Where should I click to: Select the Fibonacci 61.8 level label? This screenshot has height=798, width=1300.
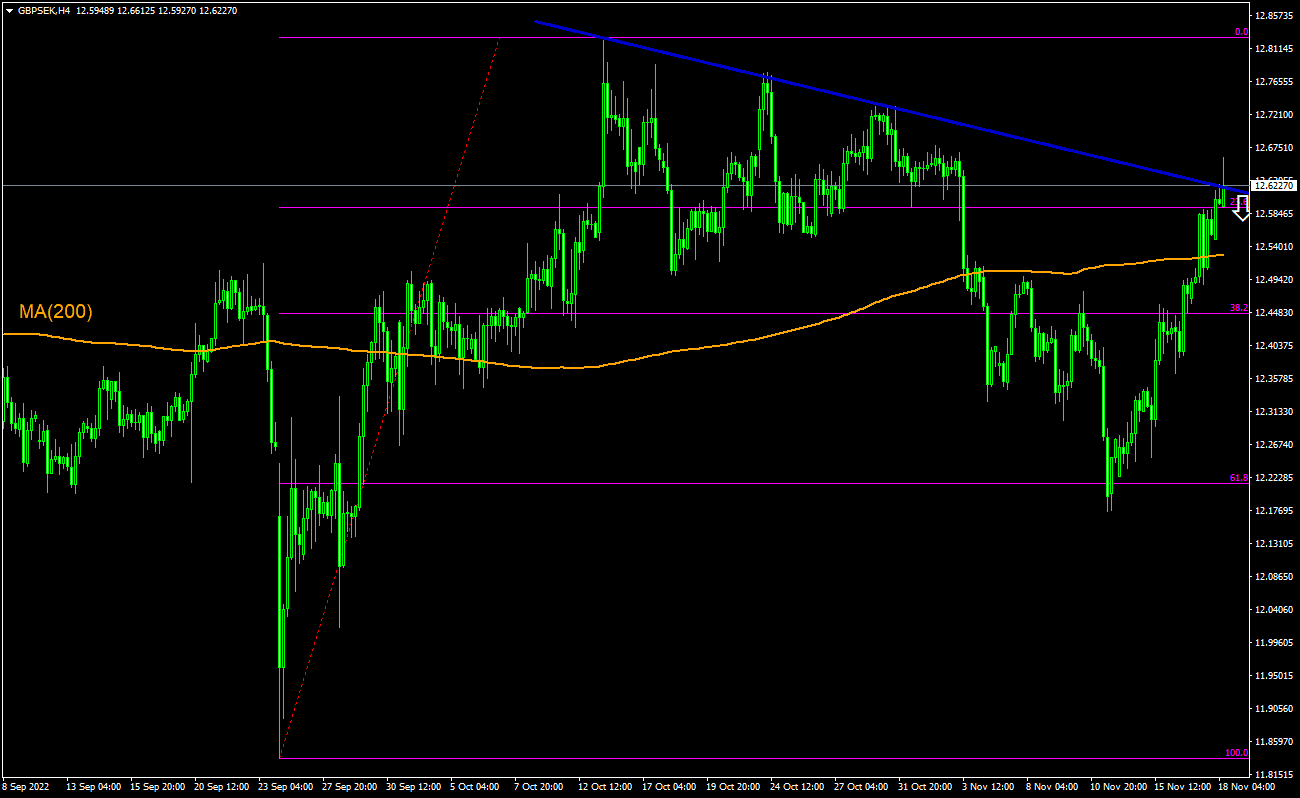pos(1239,478)
